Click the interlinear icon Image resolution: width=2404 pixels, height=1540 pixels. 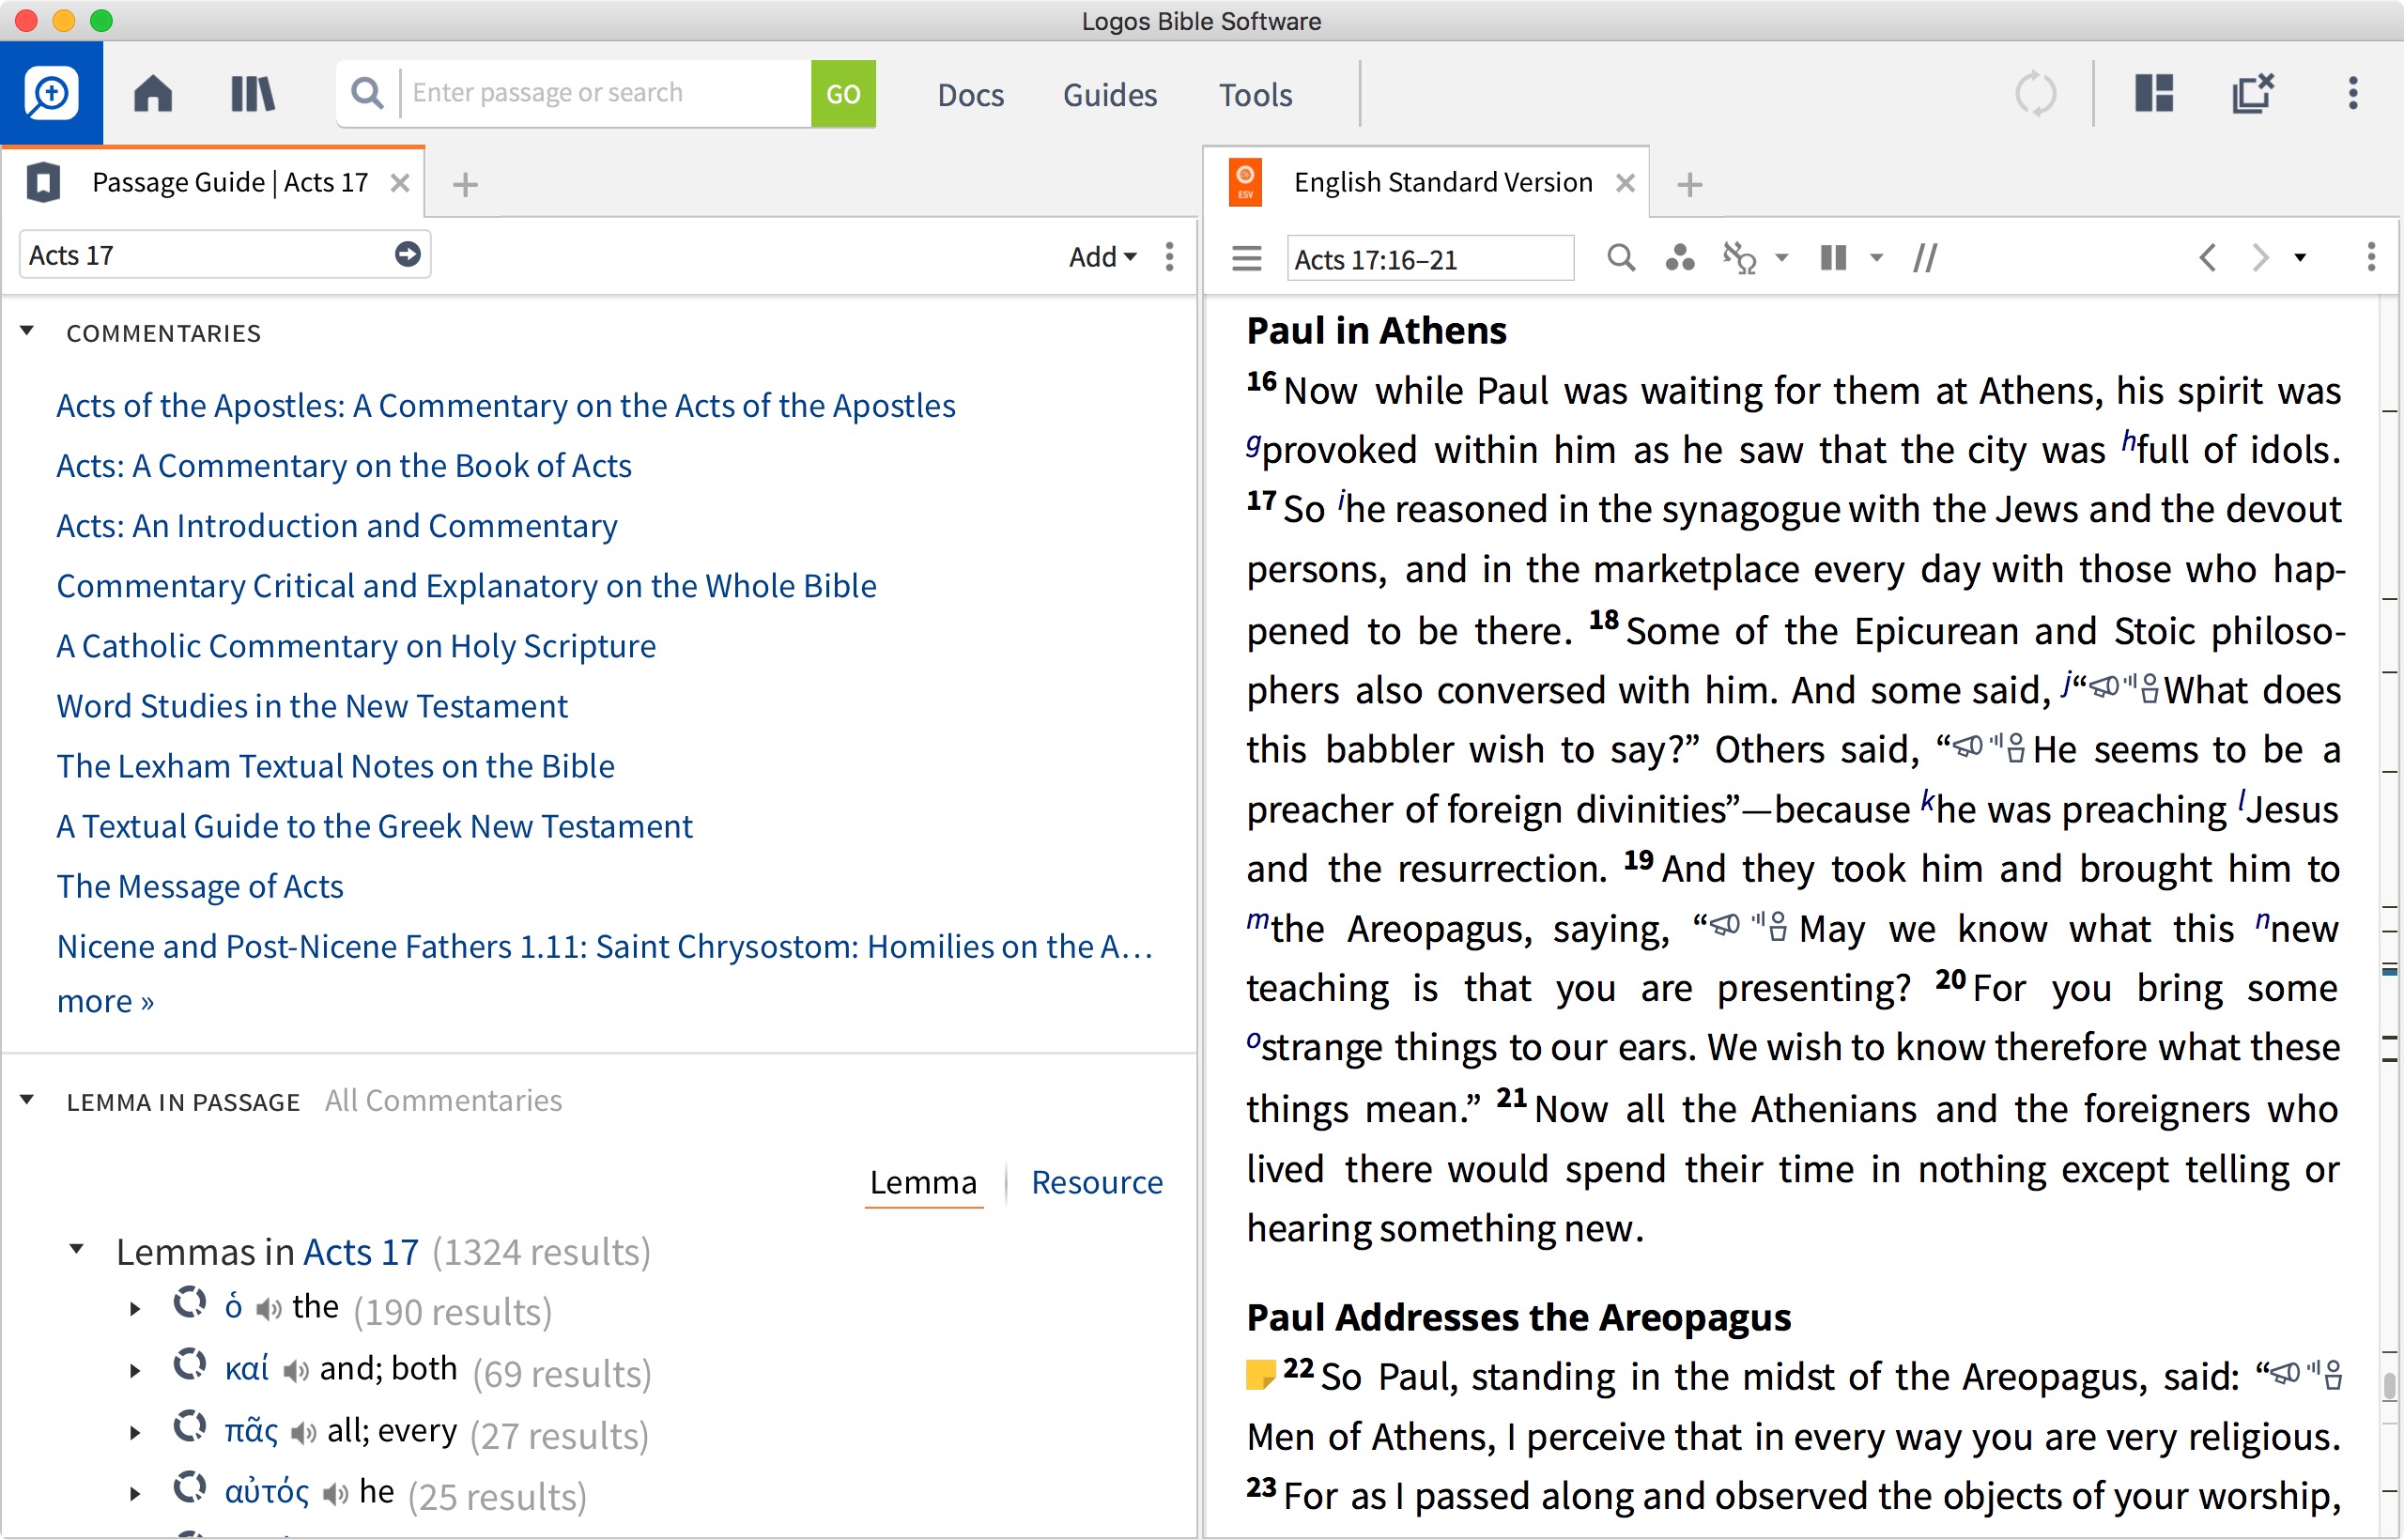coord(1740,258)
